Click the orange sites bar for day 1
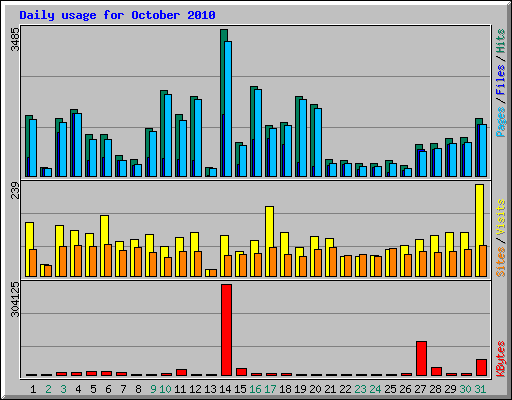Image resolution: width=512 pixels, height=400 pixels. pyautogui.click(x=33, y=263)
